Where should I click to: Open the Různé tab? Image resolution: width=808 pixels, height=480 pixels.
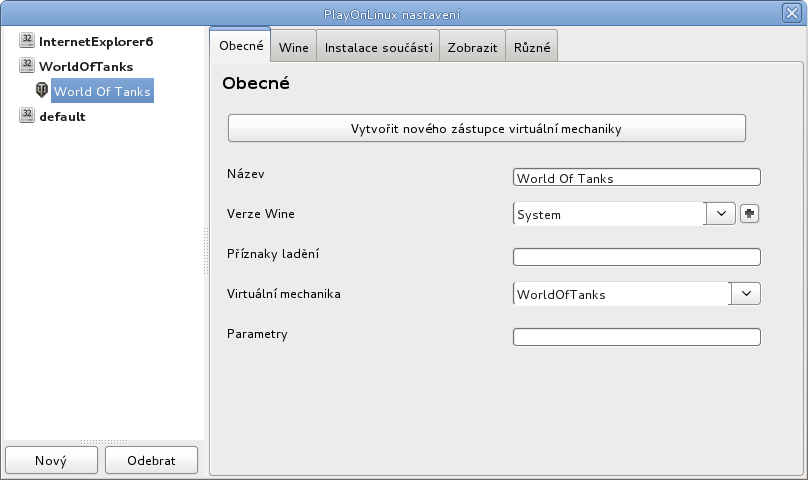[532, 47]
